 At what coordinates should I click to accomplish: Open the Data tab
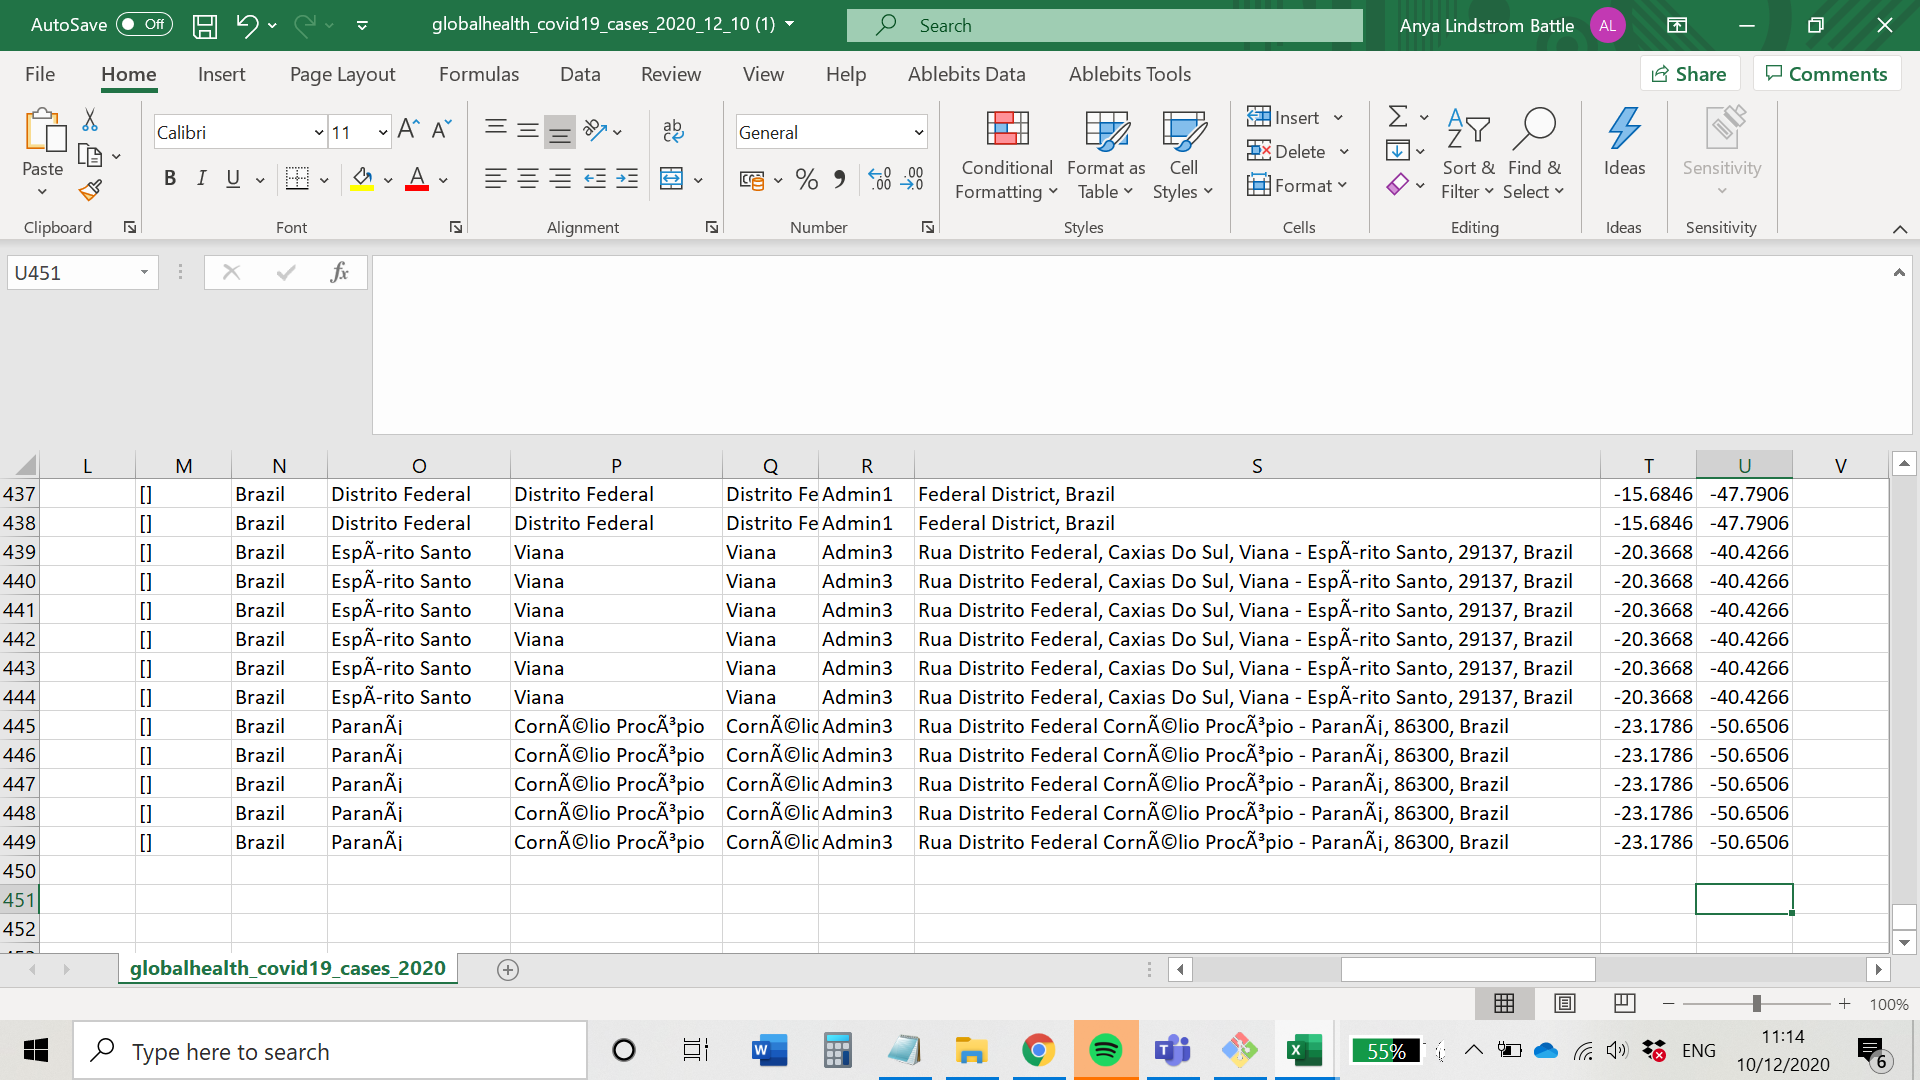[x=580, y=74]
